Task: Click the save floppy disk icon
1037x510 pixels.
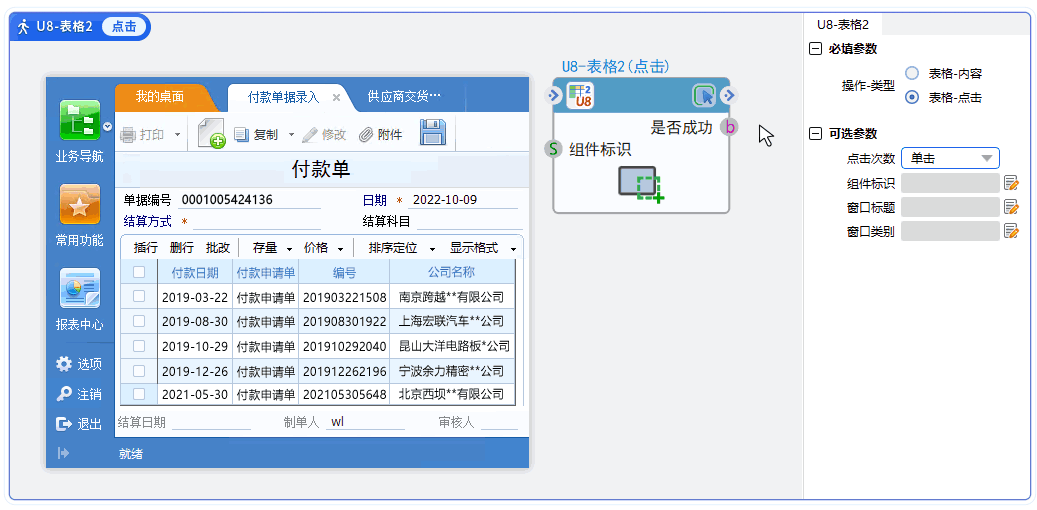Action: (x=432, y=133)
